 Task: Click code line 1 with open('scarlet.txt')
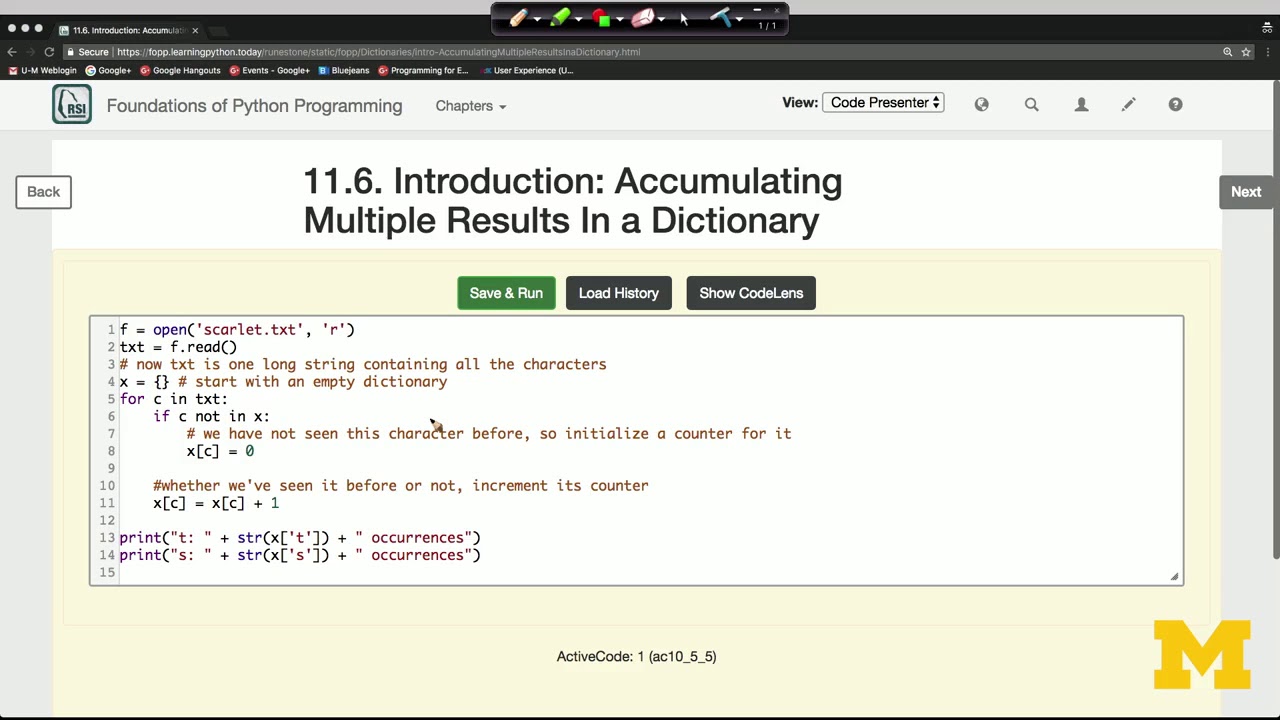click(x=237, y=330)
